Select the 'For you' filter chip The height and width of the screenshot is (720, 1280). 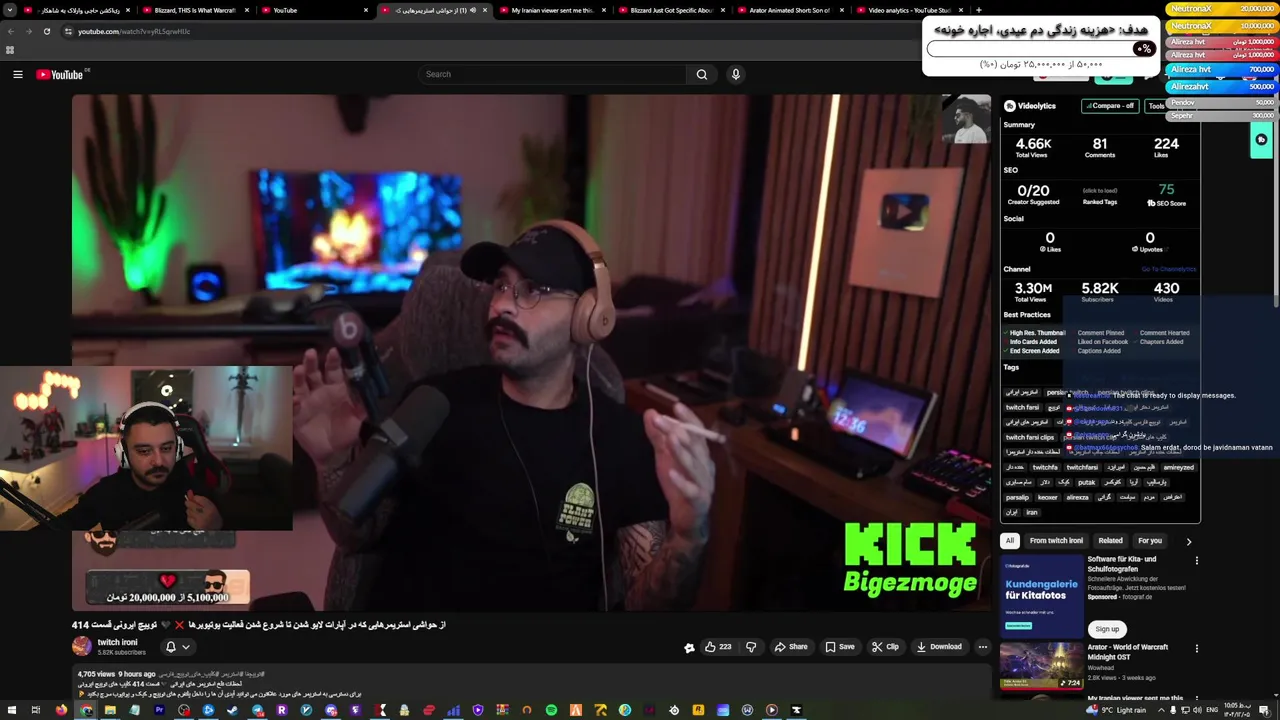pyautogui.click(x=1150, y=541)
